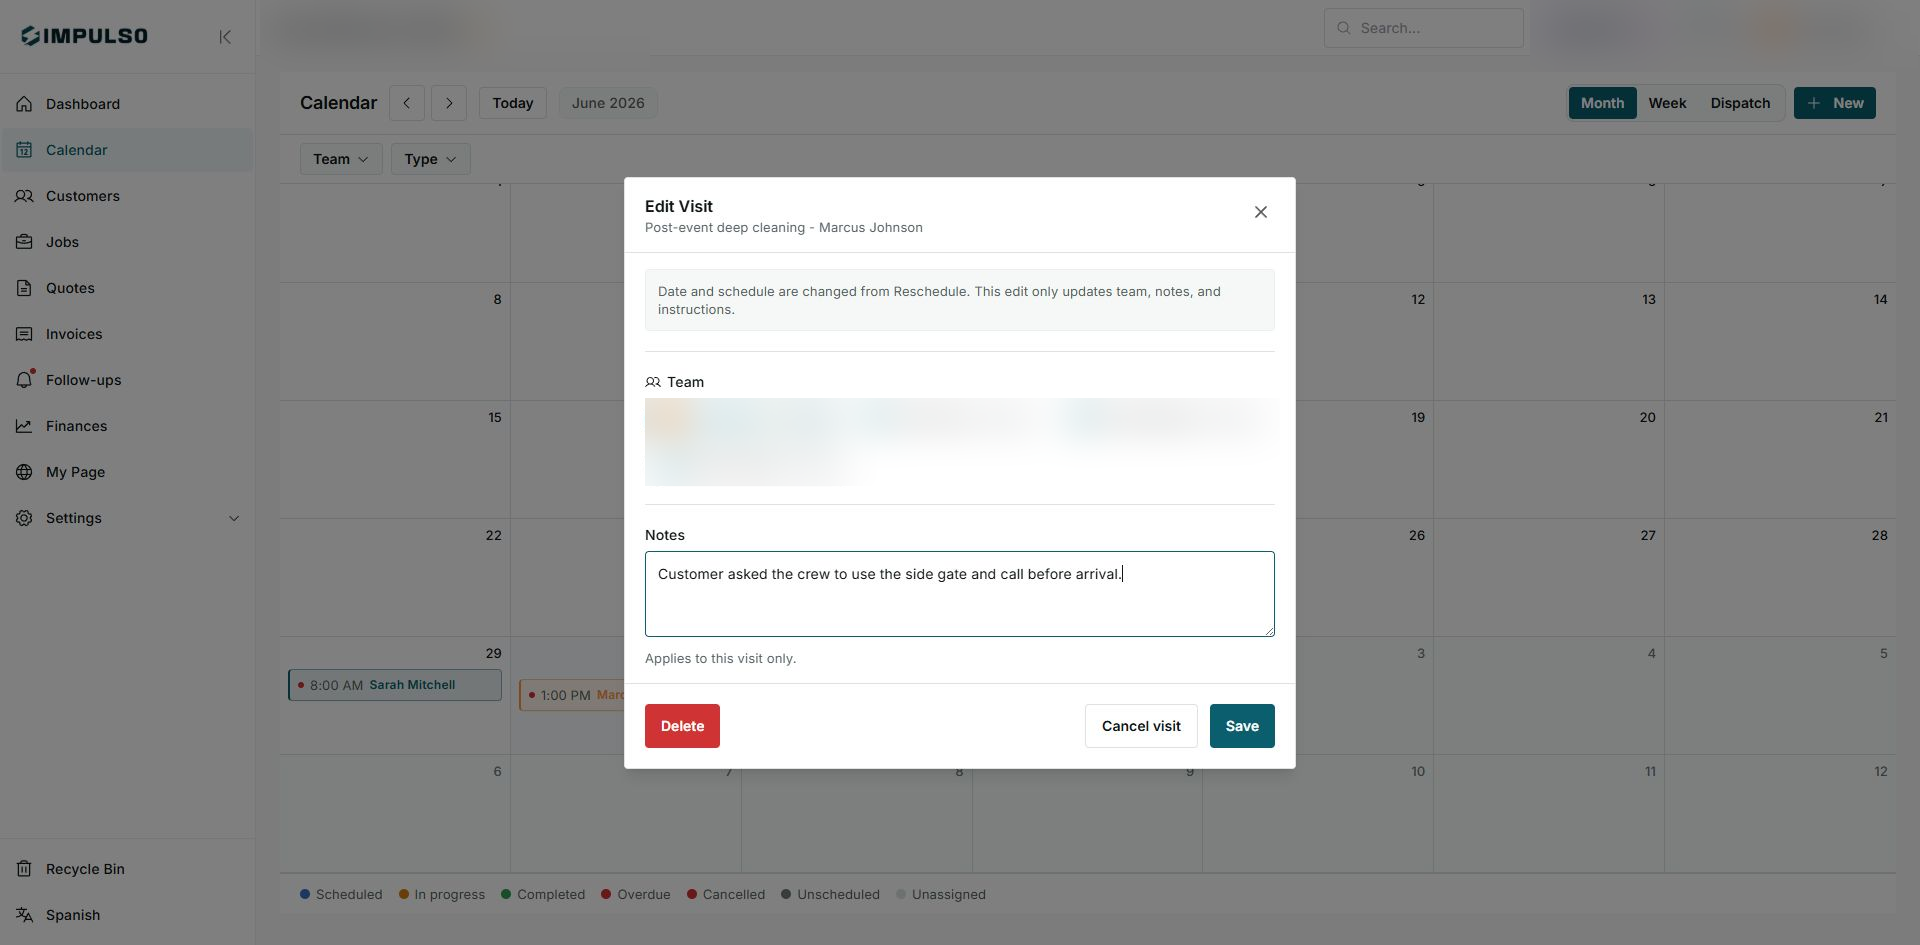Open Finances page
This screenshot has height=945, width=1920.
pyautogui.click(x=127, y=426)
